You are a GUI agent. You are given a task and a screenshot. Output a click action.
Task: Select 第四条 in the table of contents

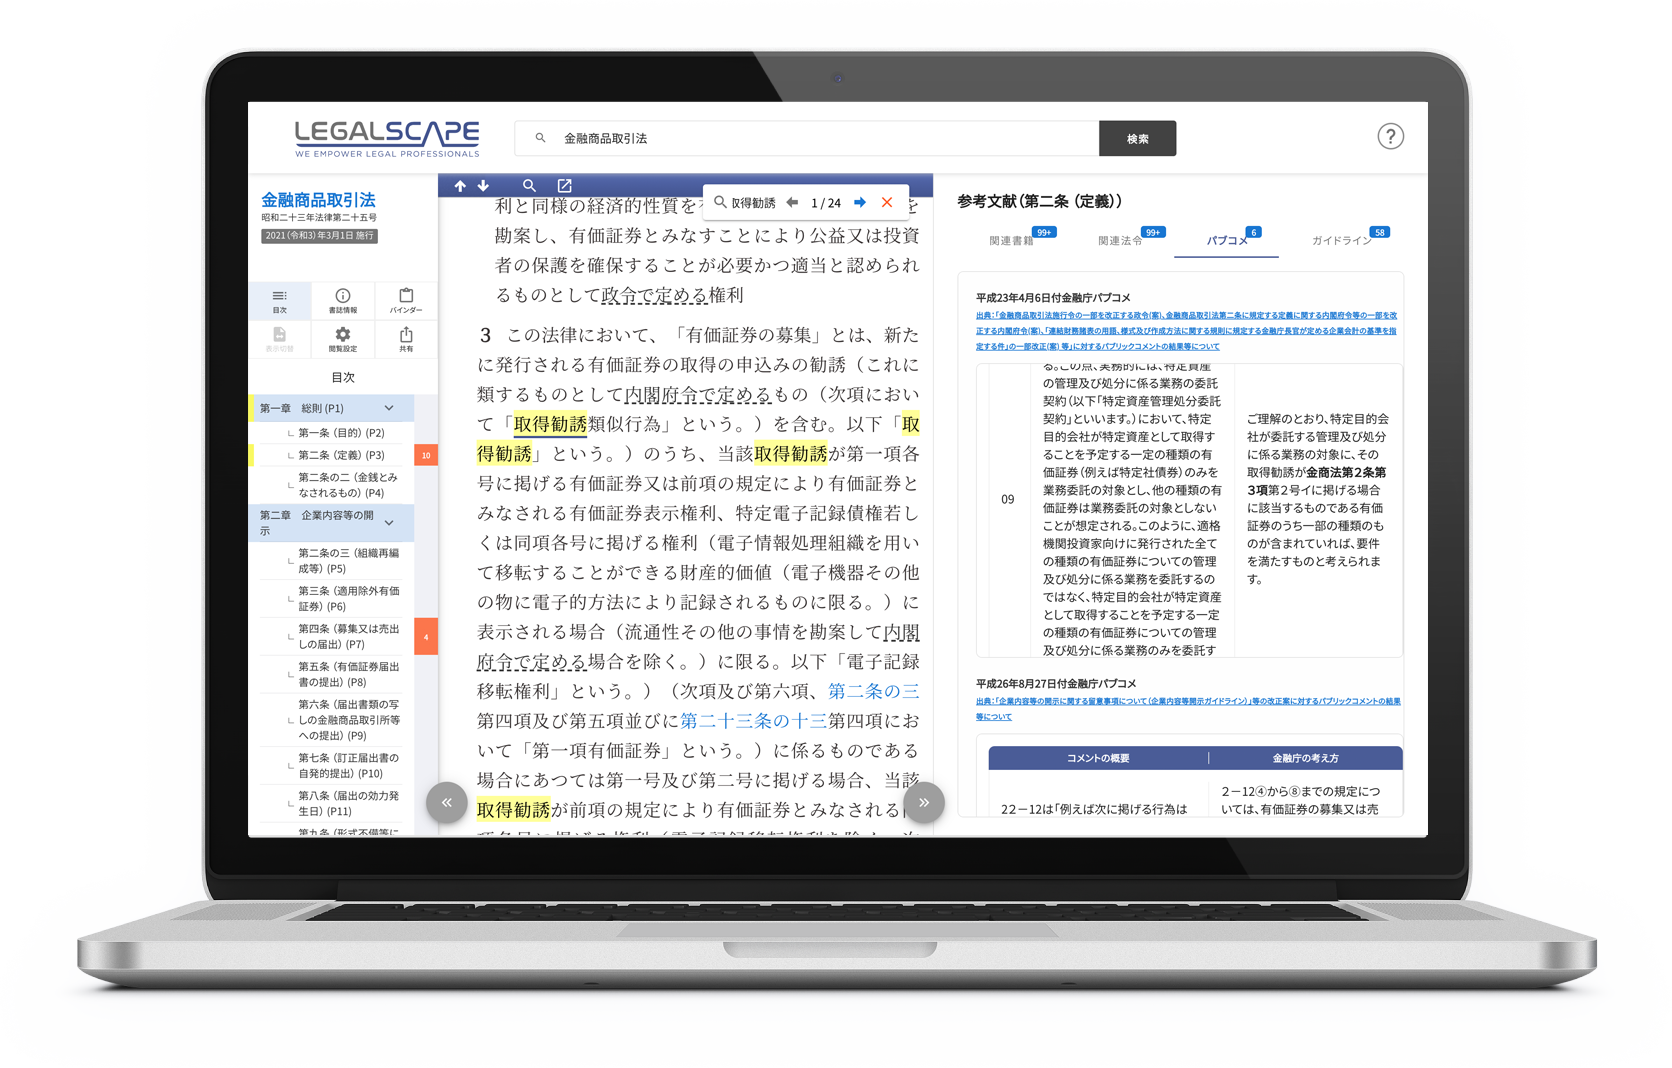[347, 636]
